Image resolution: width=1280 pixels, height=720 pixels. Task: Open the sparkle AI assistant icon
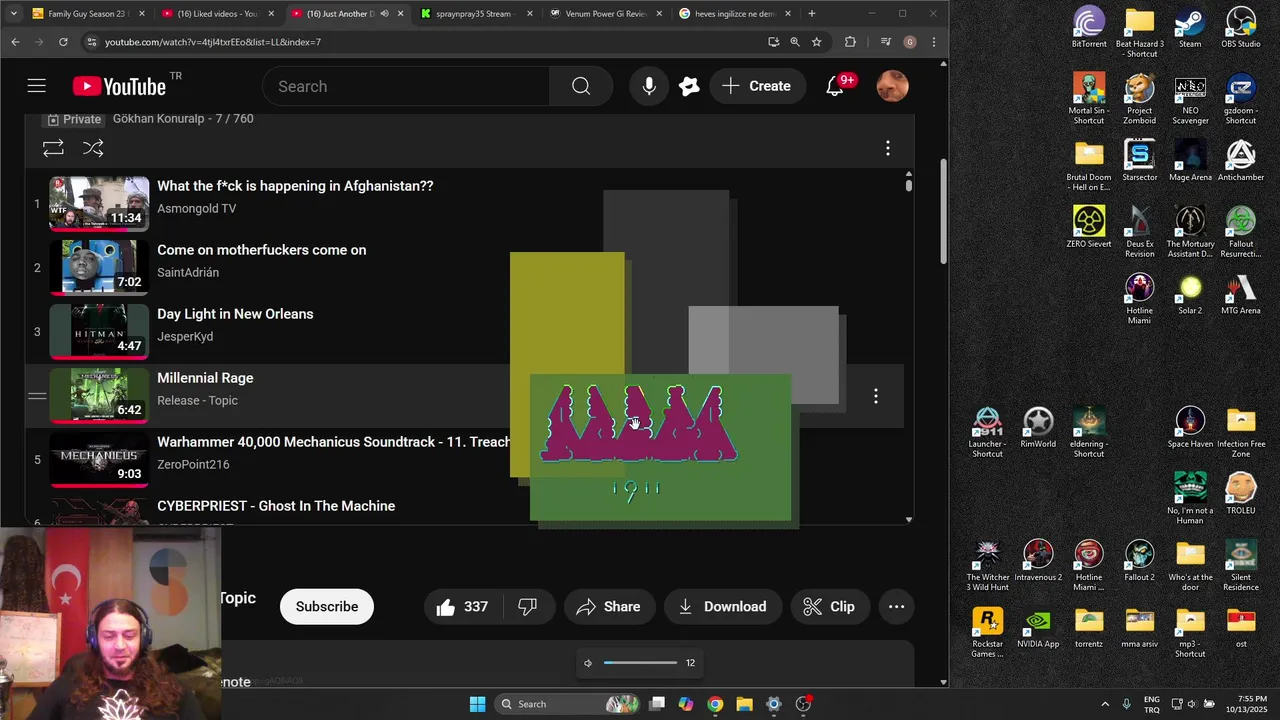[x=689, y=86]
